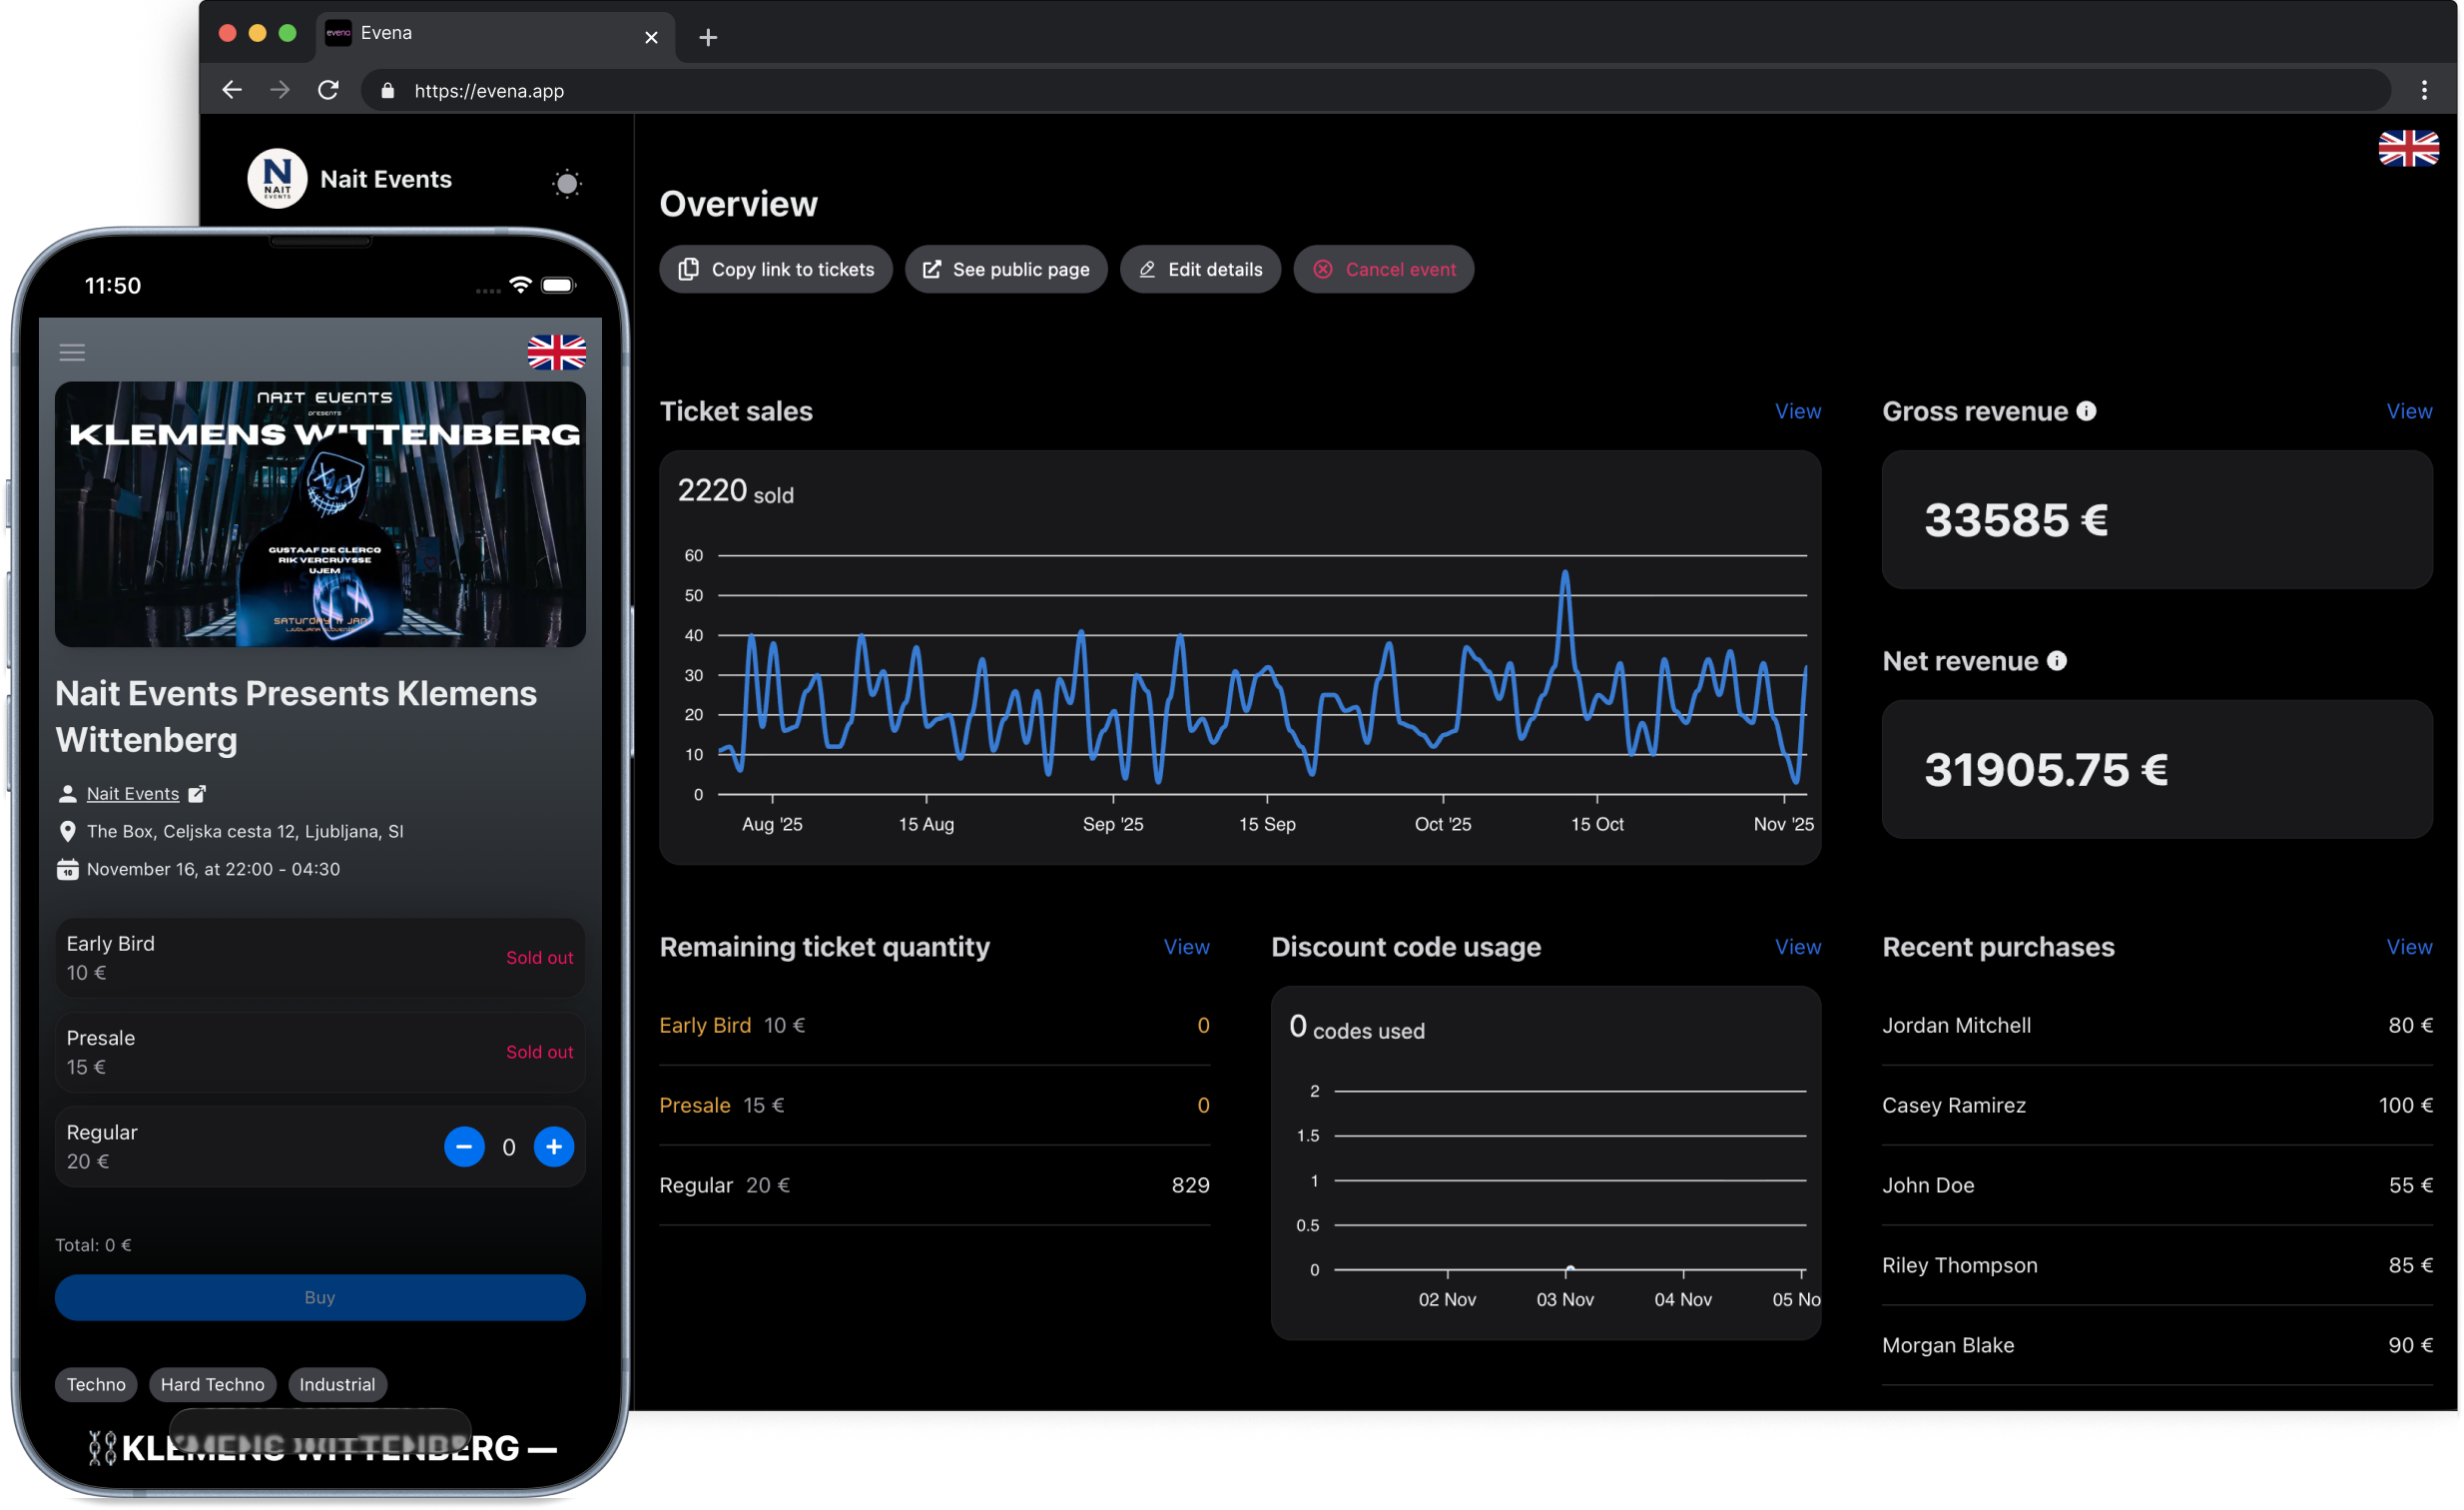
Task: Go back with browser back arrow
Action: click(x=232, y=90)
